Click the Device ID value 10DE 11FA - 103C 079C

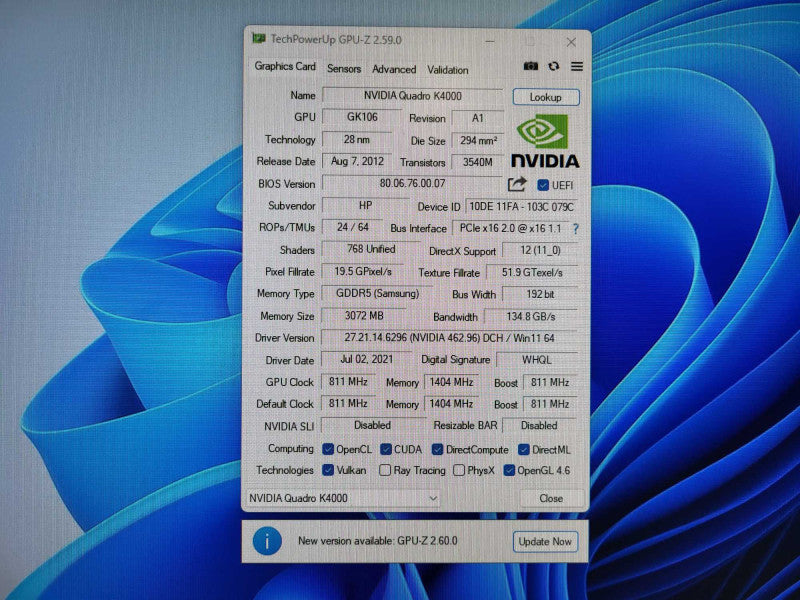coord(521,207)
